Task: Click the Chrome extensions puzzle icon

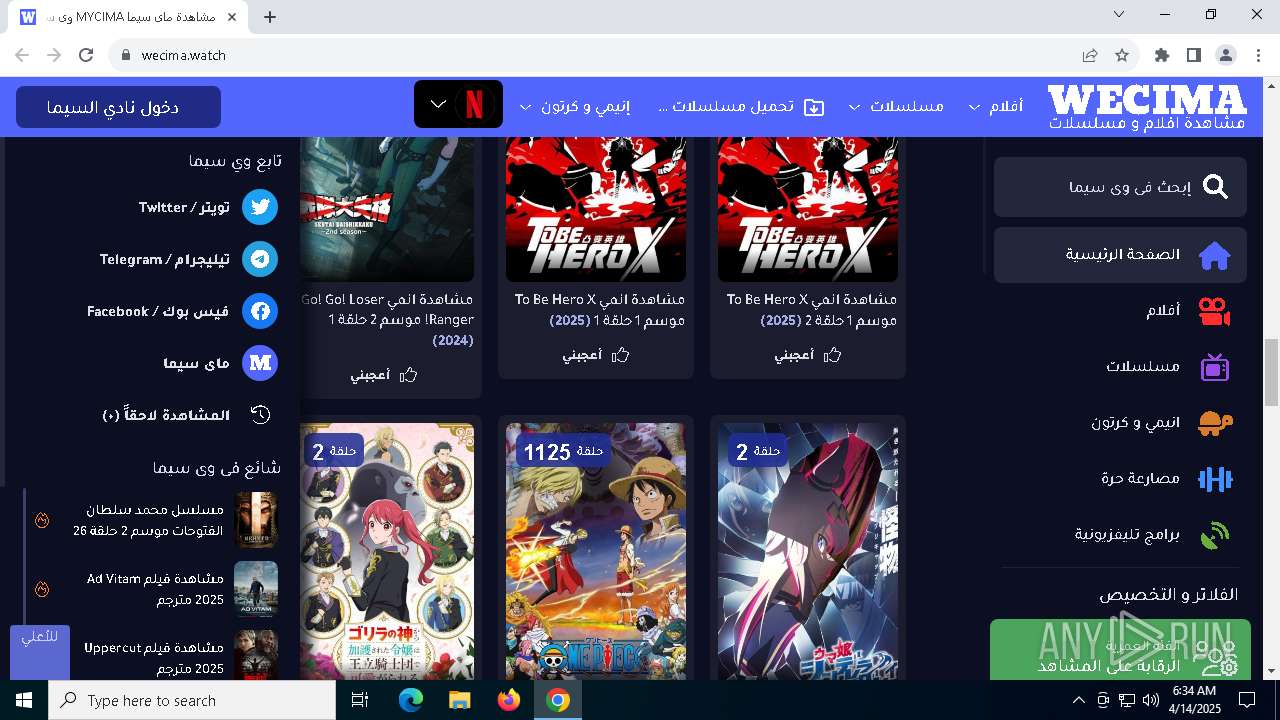Action: click(1162, 55)
